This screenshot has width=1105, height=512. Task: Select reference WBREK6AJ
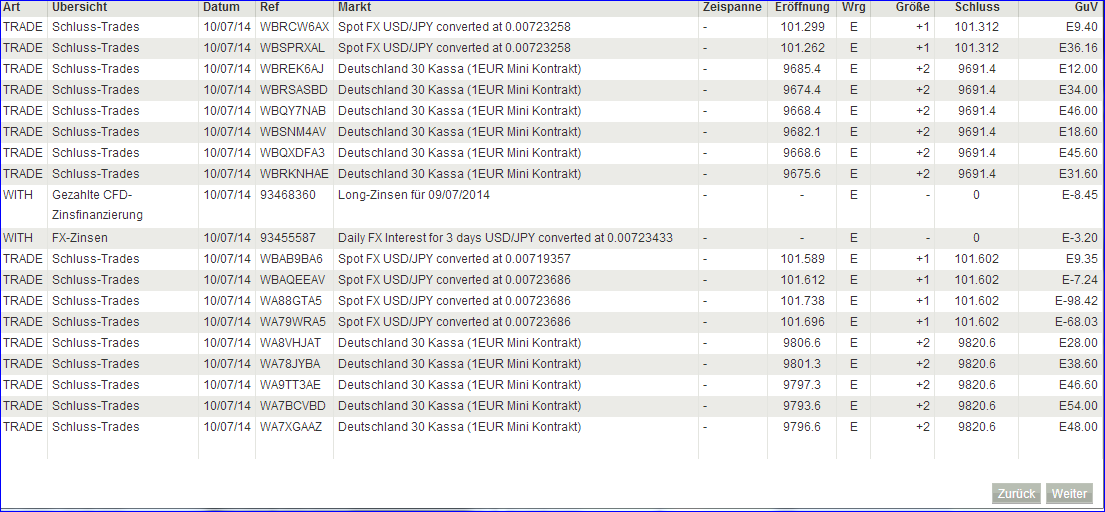click(292, 69)
